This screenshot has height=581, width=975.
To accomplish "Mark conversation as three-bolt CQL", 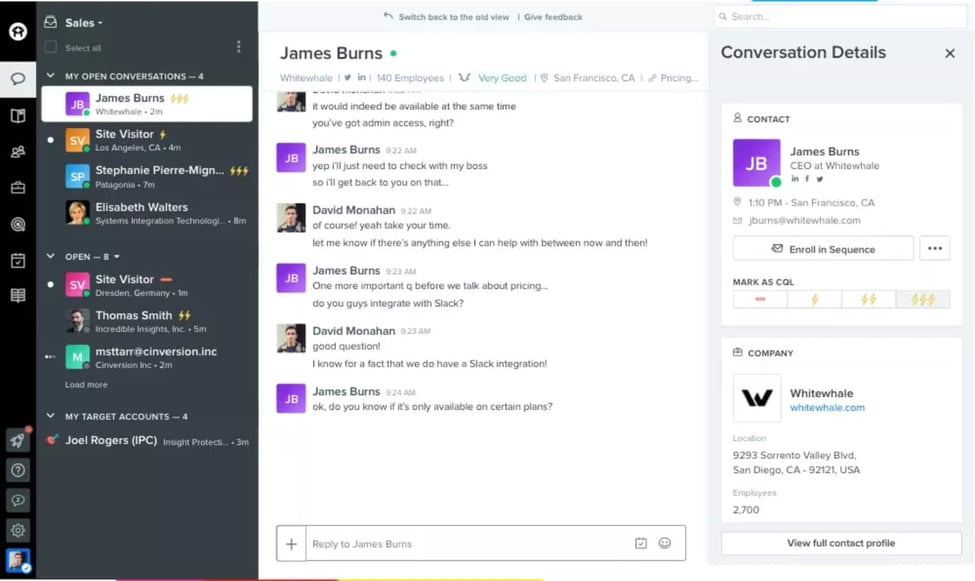I will (x=921, y=298).
